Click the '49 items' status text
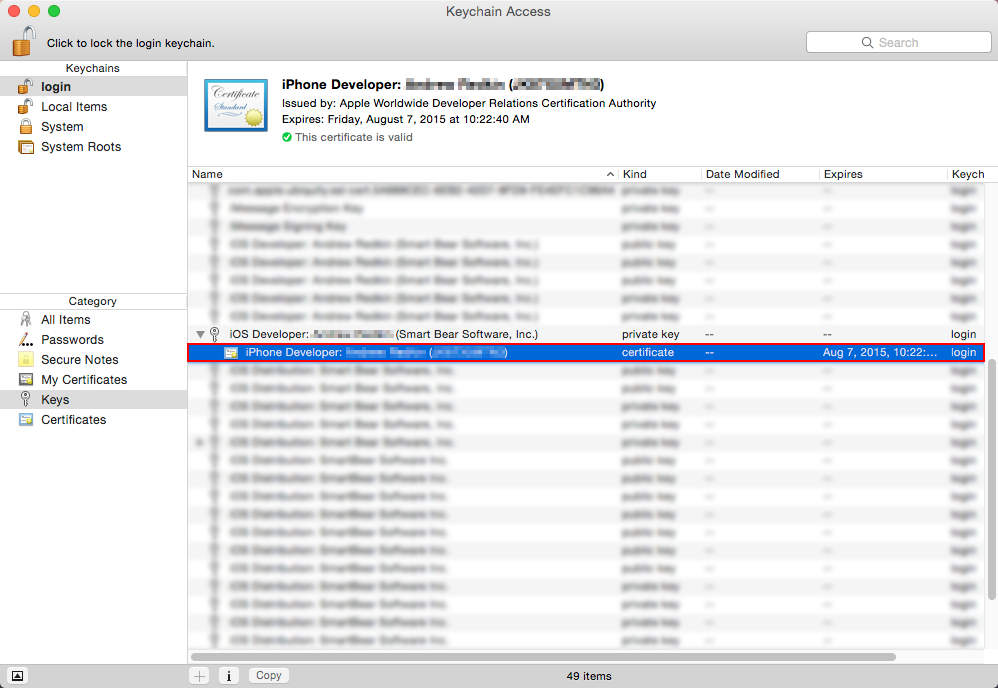Image resolution: width=998 pixels, height=688 pixels. pyautogui.click(x=589, y=676)
